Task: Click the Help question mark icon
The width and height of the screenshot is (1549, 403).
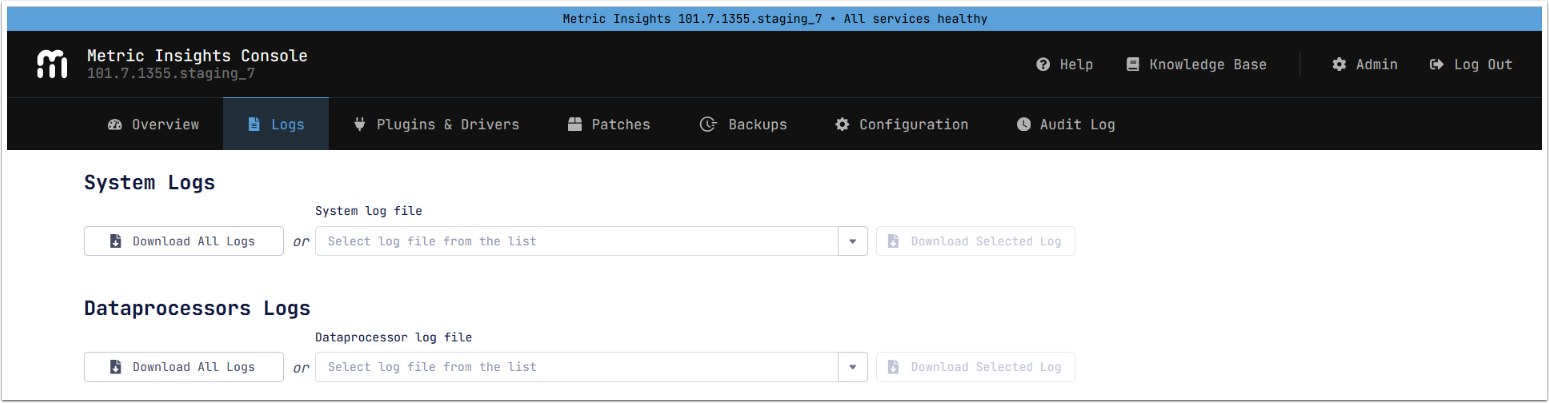Action: pyautogui.click(x=1043, y=64)
